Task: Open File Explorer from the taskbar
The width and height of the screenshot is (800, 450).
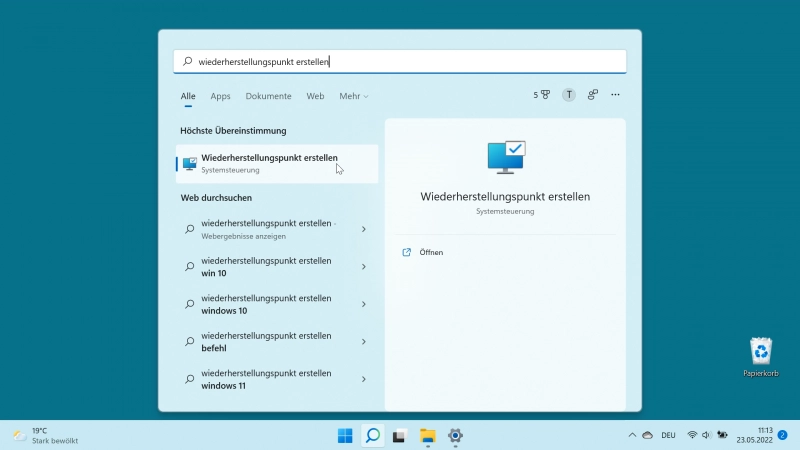Action: point(428,436)
